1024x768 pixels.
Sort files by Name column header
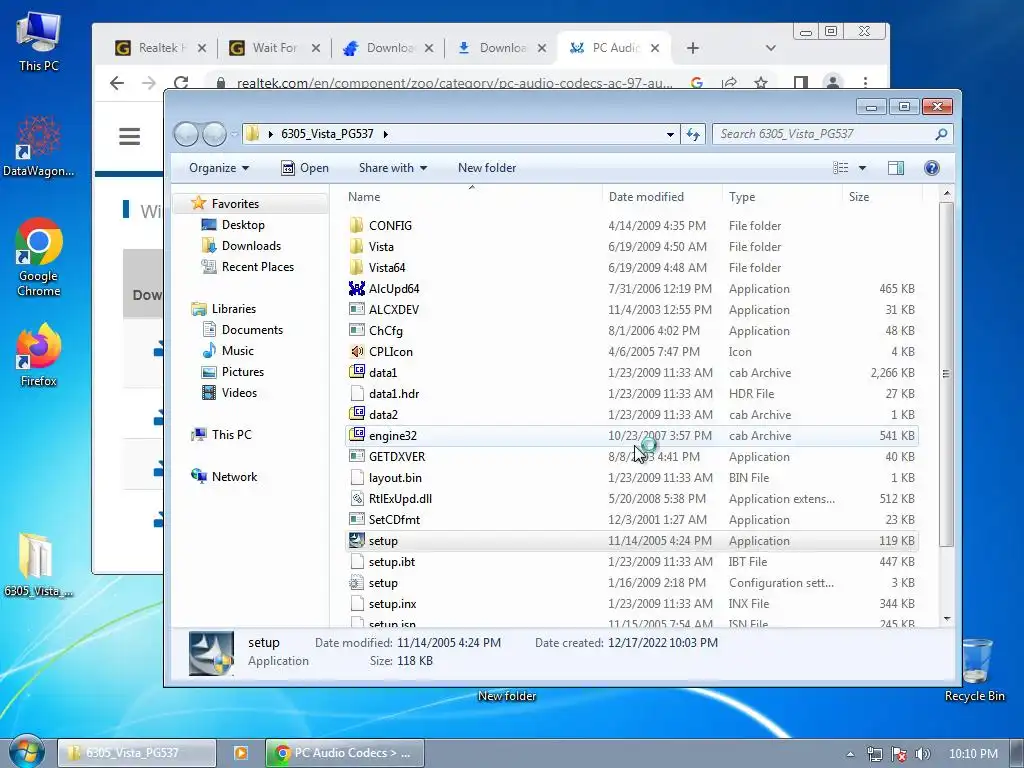pyautogui.click(x=472, y=197)
